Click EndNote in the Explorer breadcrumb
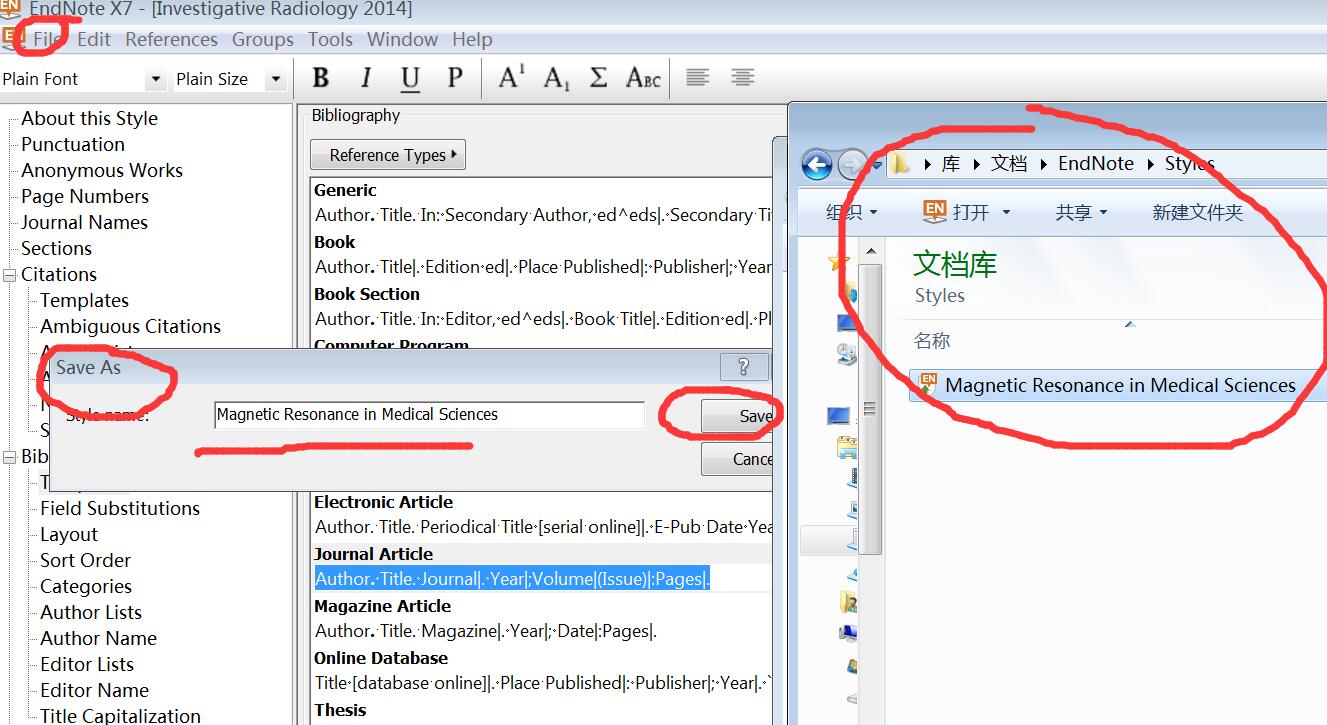Viewport: 1327px width, 725px height. pos(1096,164)
